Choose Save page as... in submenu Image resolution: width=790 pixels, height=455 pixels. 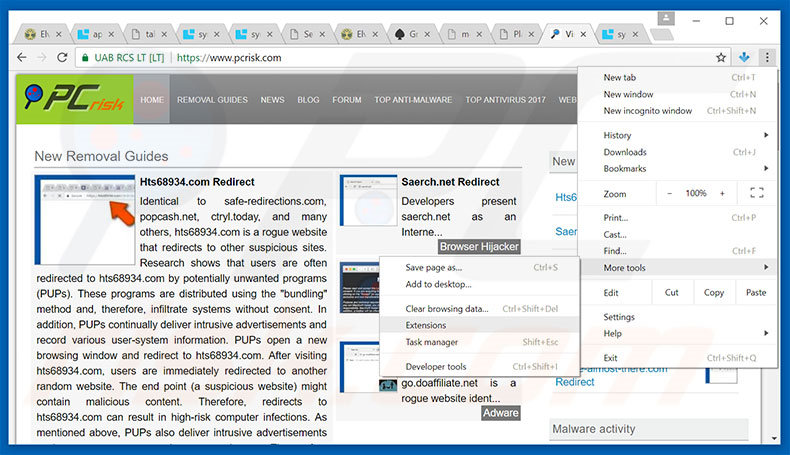(433, 268)
